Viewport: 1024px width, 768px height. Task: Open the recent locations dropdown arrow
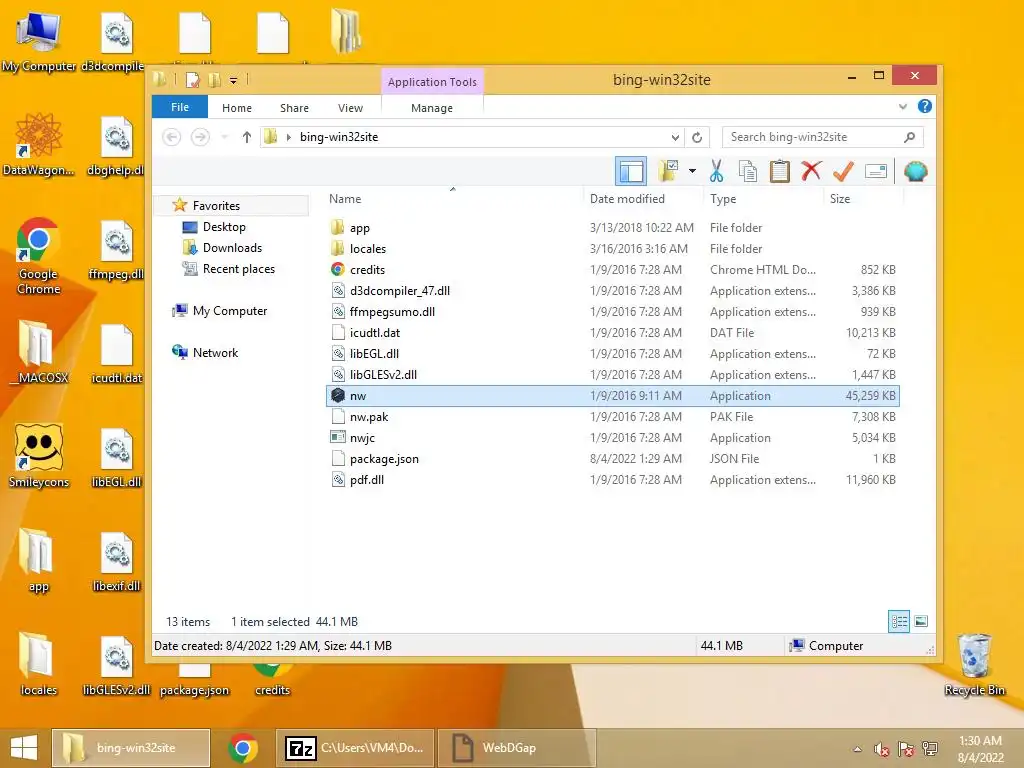click(225, 137)
